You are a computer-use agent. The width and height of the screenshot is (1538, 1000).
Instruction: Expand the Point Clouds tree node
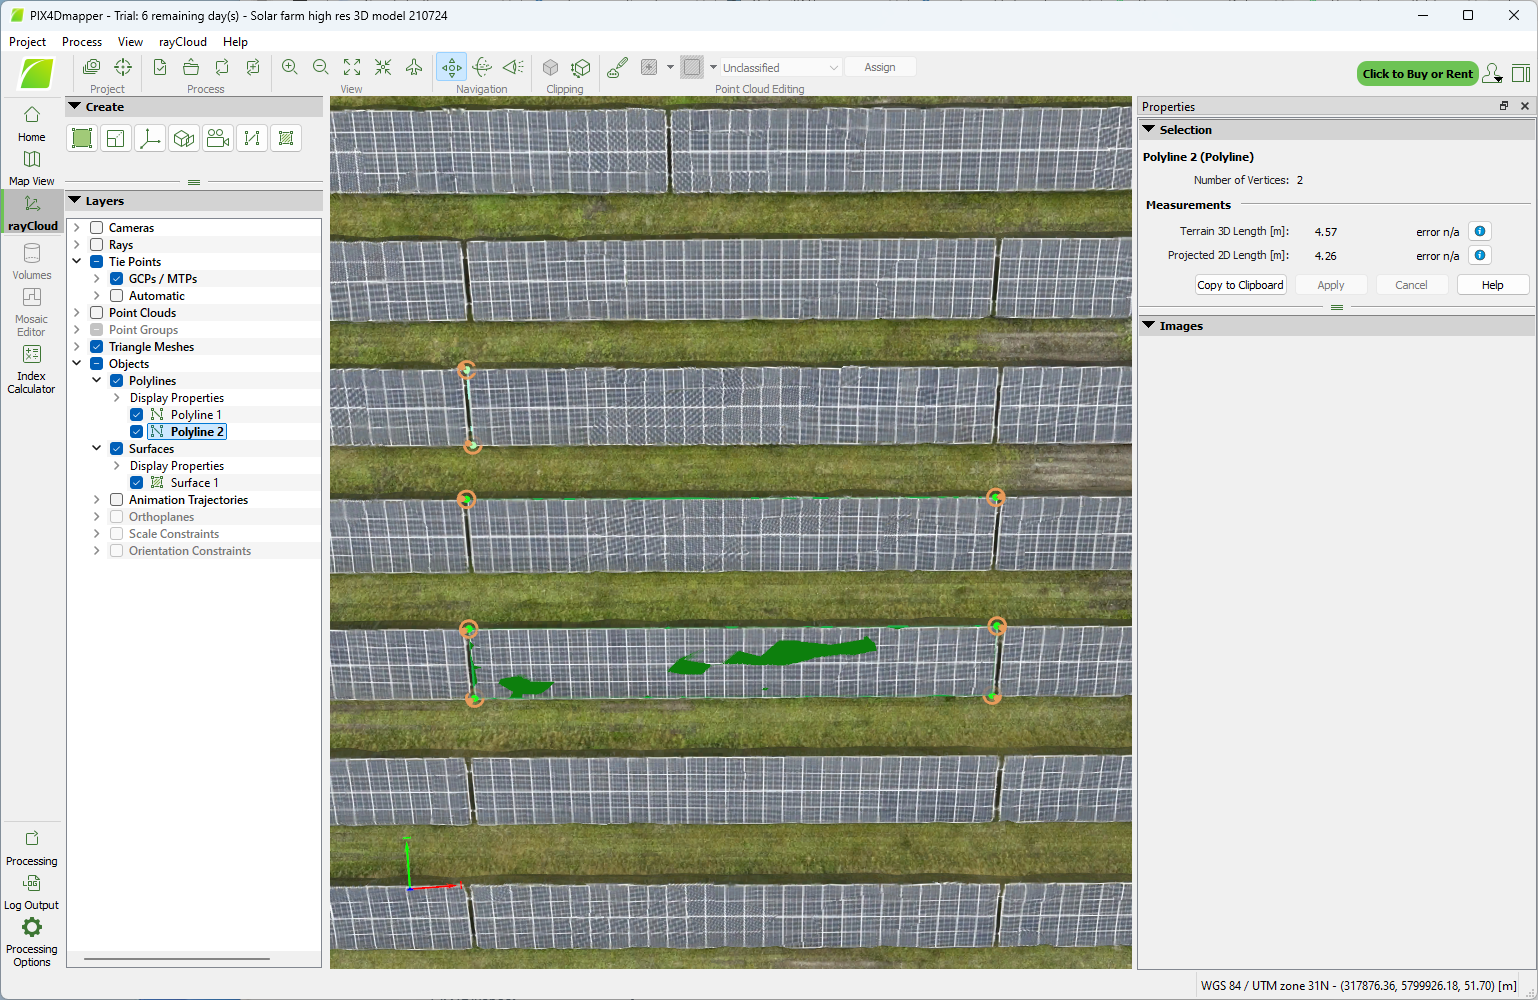tap(77, 313)
